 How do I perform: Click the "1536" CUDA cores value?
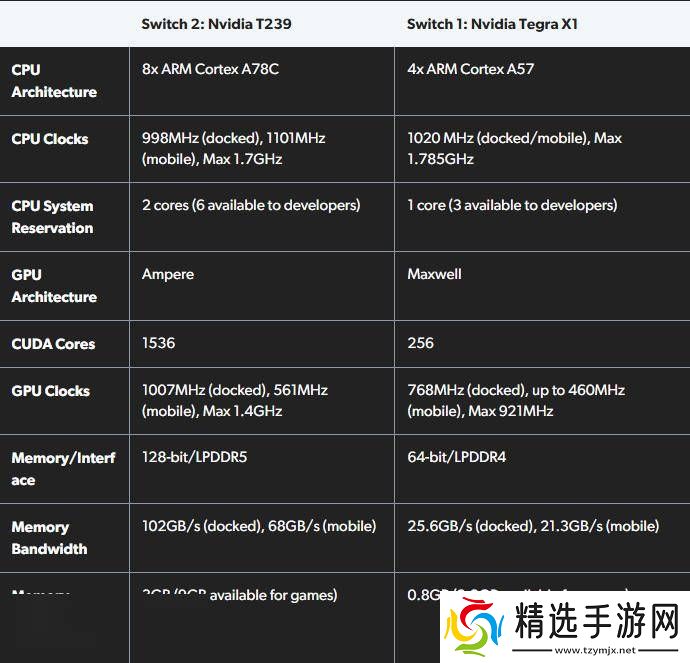(158, 343)
